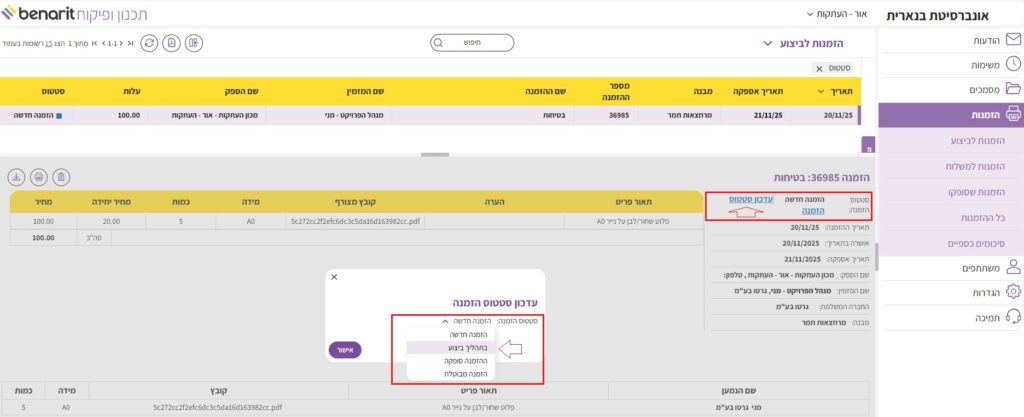Click the column settings icon in toolbar
This screenshot has width=1024, height=417.
click(x=193, y=43)
